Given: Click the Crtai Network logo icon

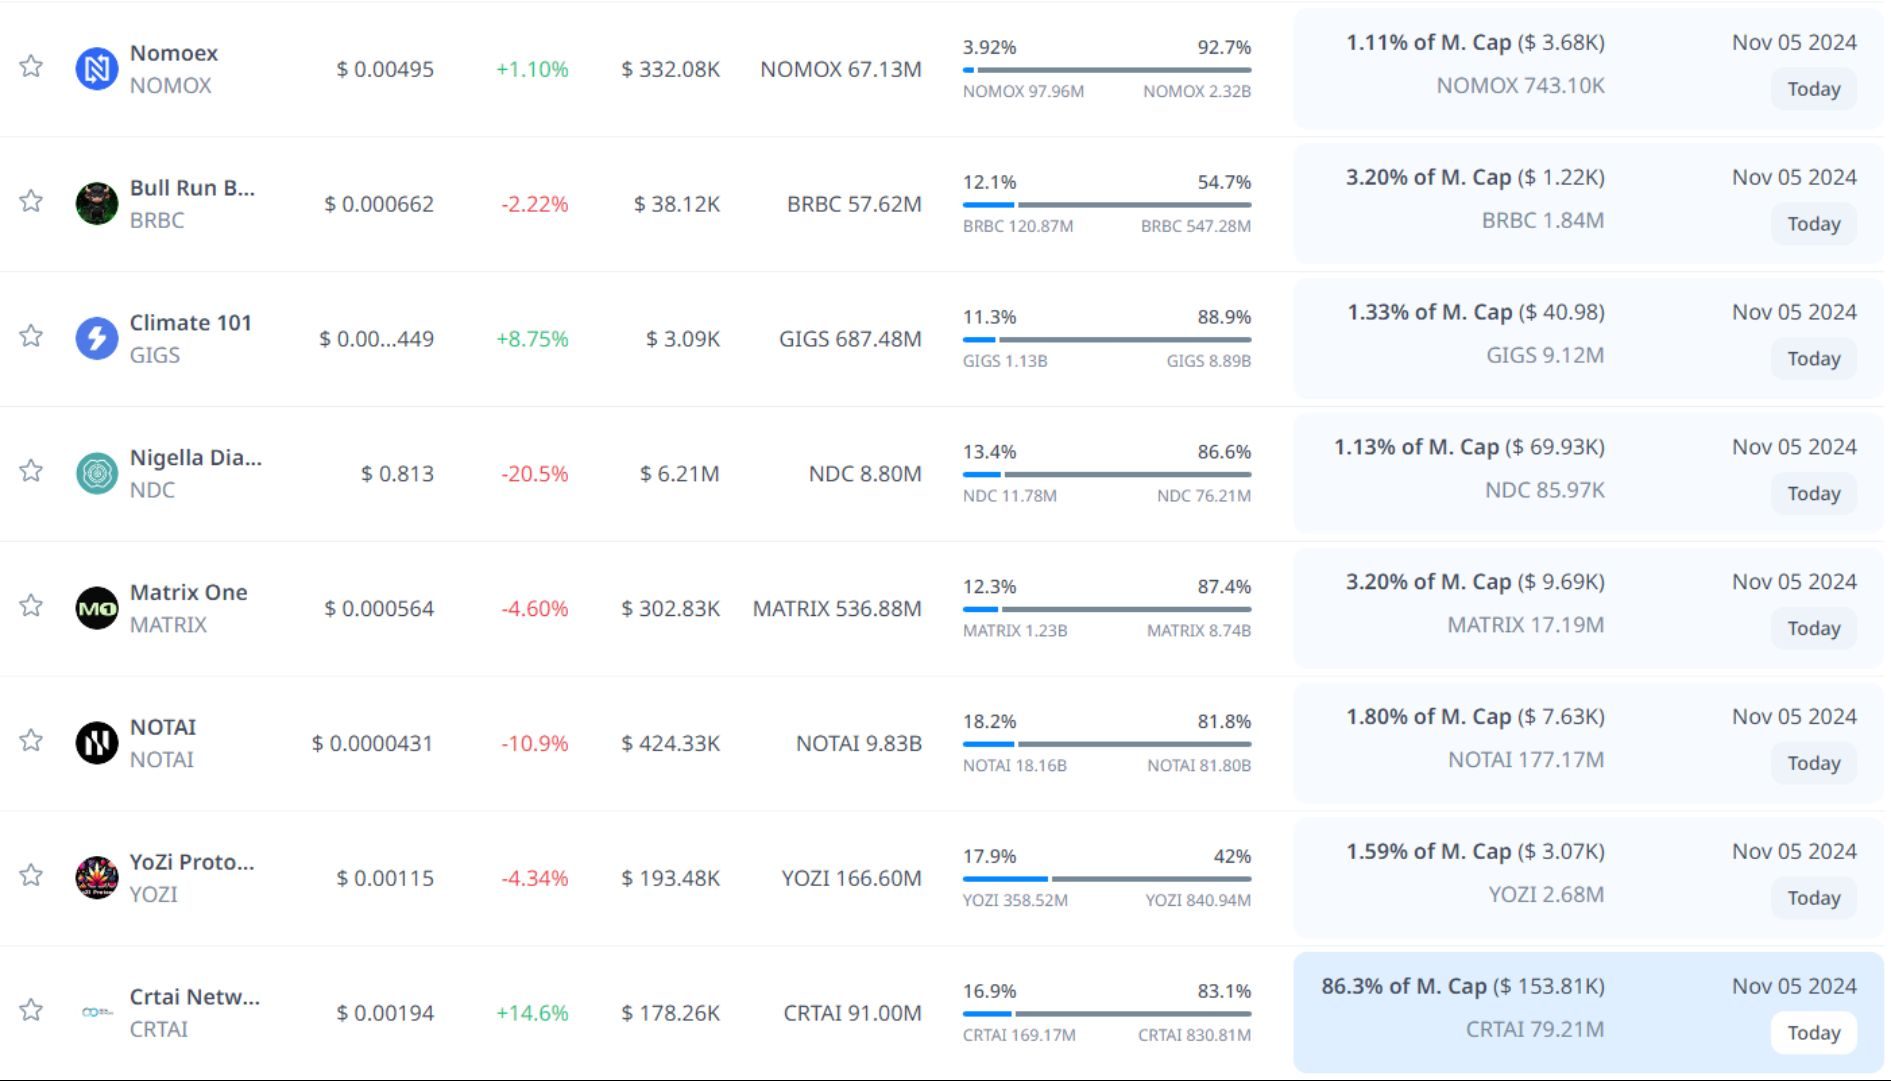Looking at the screenshot, I should point(97,1012).
